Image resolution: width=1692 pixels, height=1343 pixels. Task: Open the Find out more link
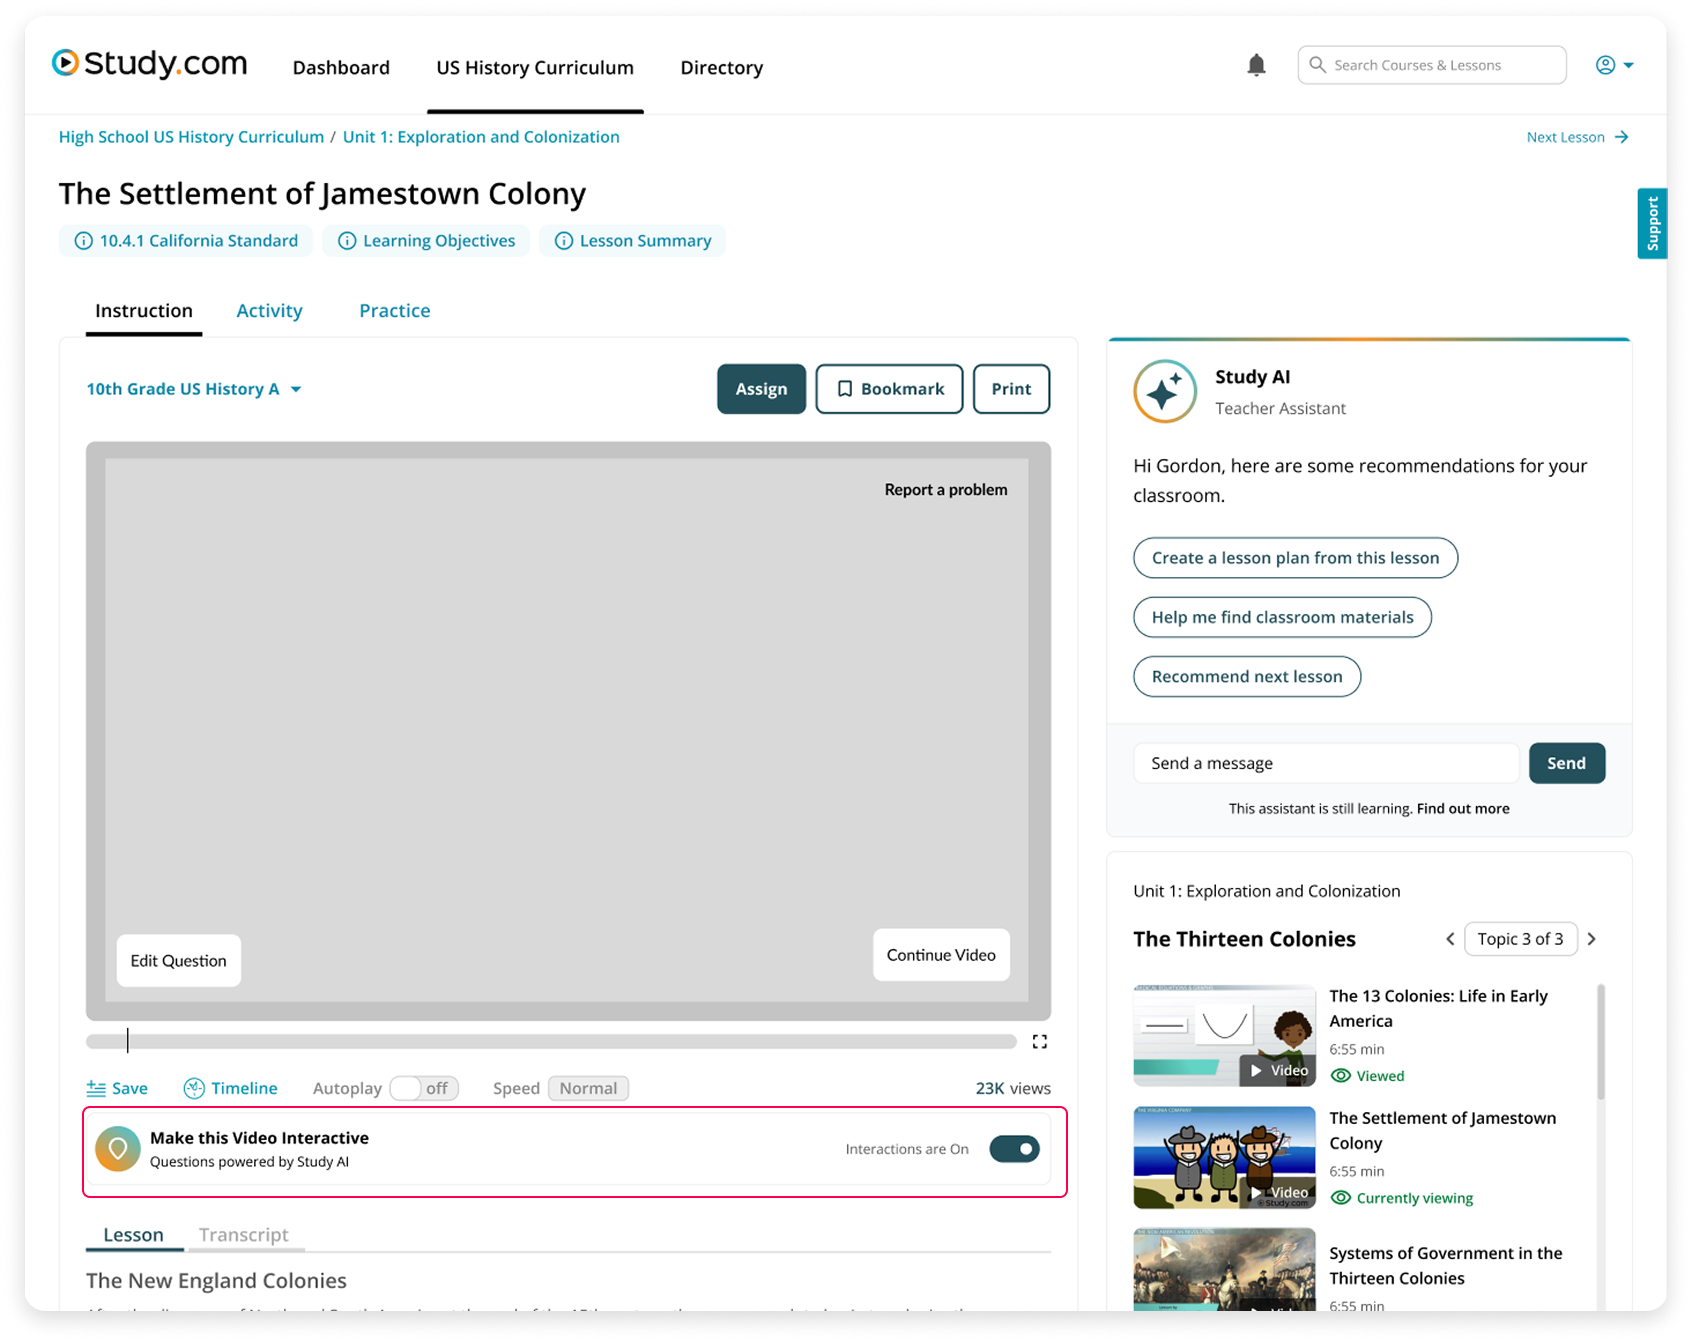[x=1463, y=809]
